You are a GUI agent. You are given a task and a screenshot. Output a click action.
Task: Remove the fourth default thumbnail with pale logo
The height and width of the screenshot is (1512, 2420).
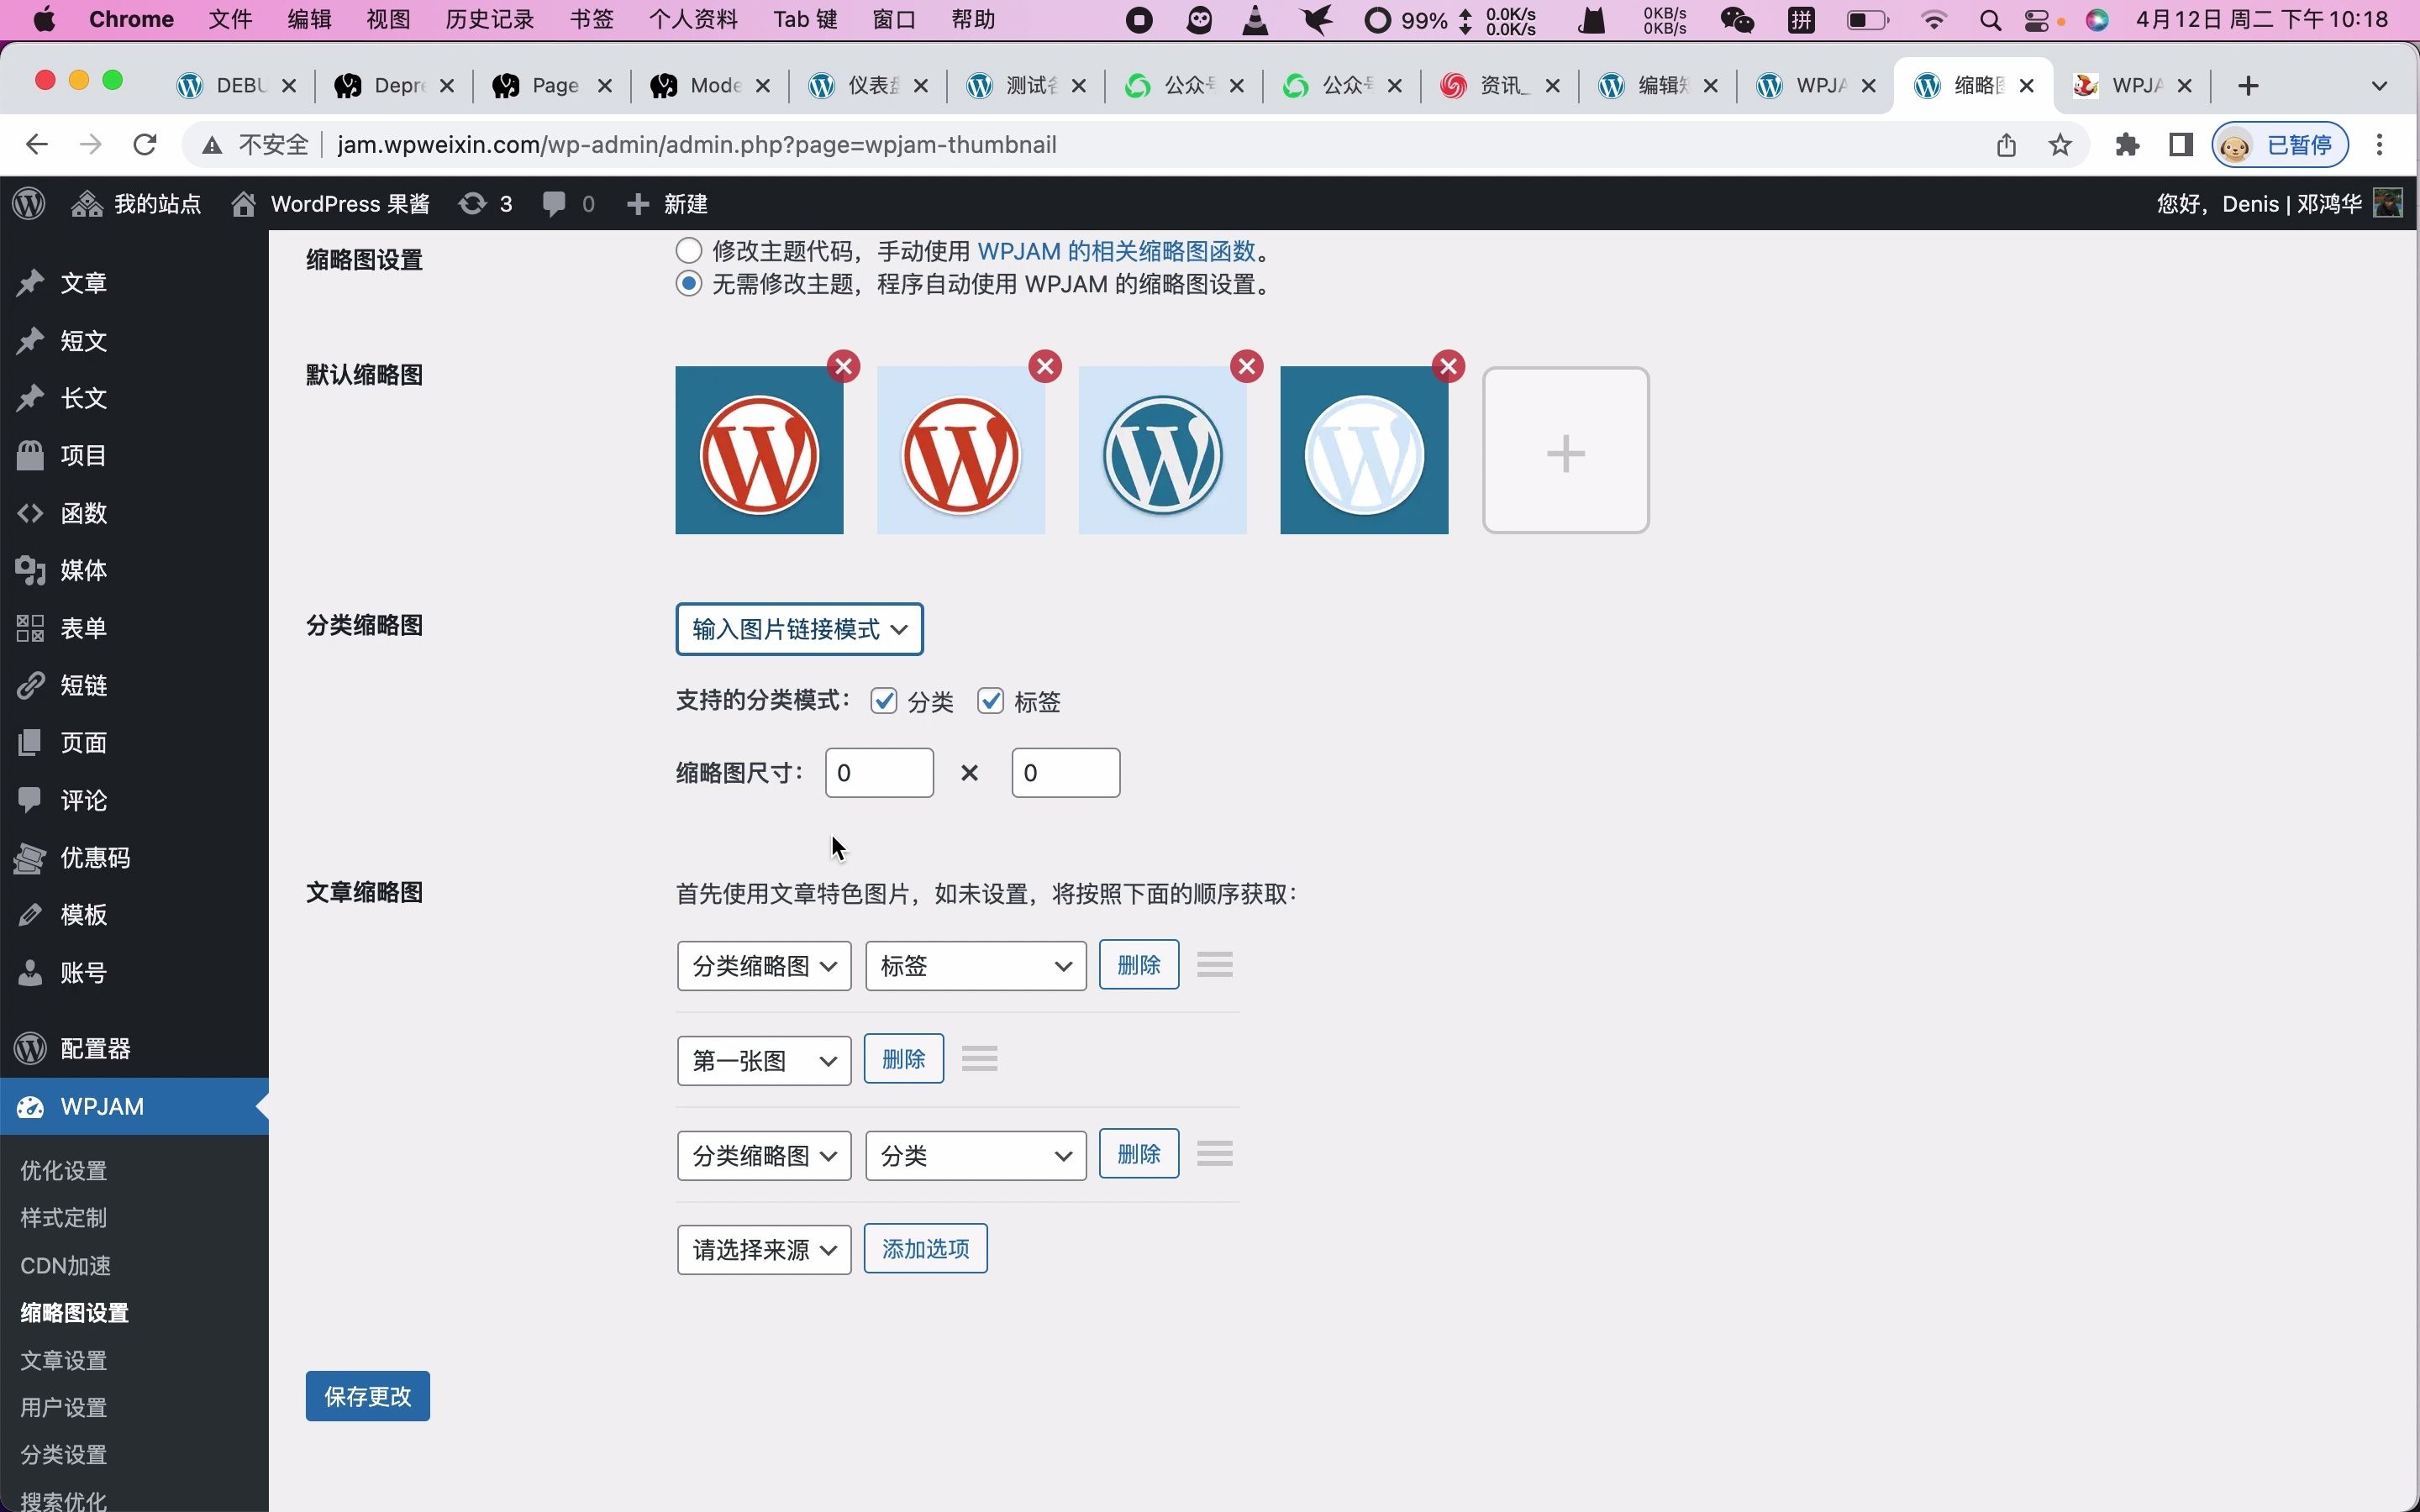(x=1449, y=366)
